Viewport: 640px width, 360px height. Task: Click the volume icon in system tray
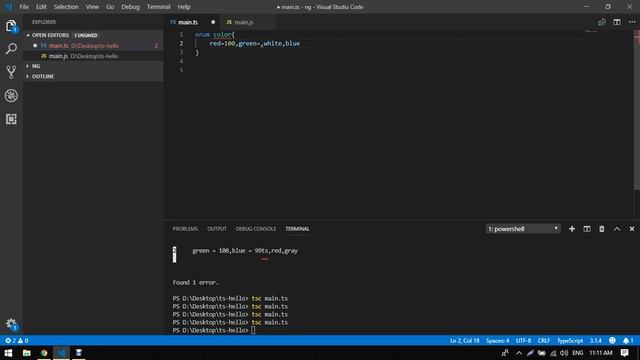(564, 353)
